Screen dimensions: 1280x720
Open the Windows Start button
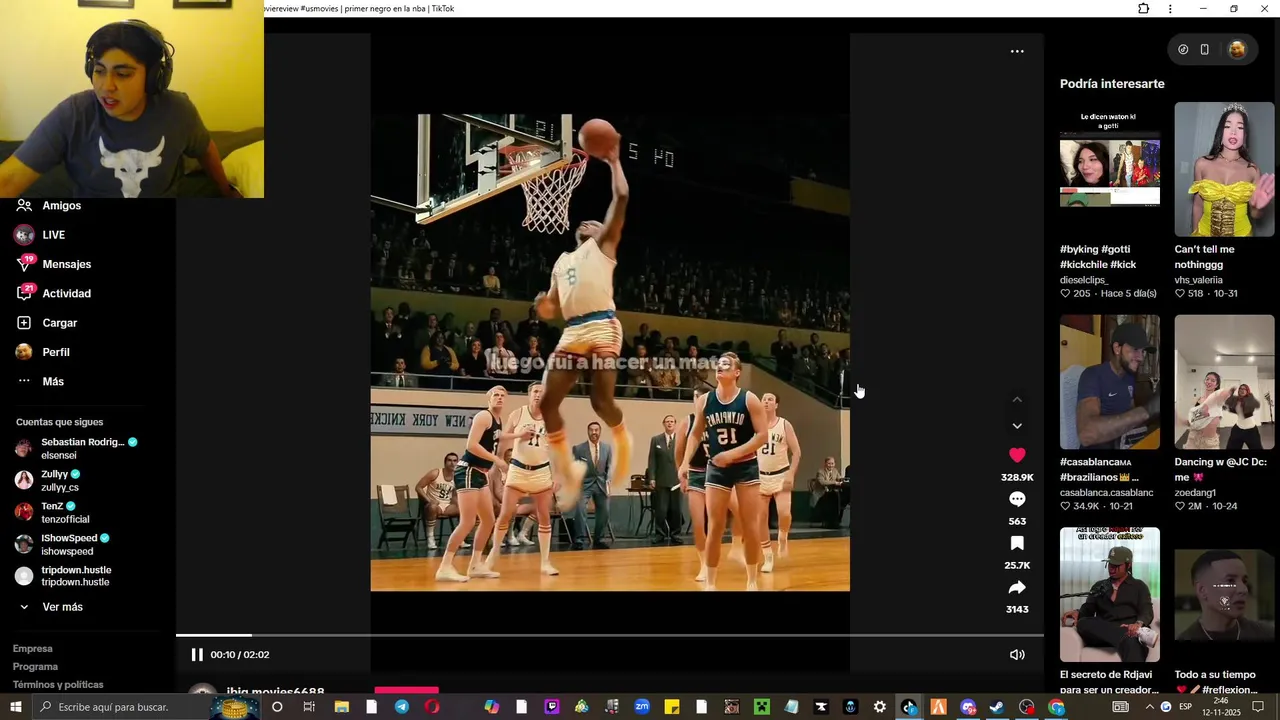coord(15,707)
